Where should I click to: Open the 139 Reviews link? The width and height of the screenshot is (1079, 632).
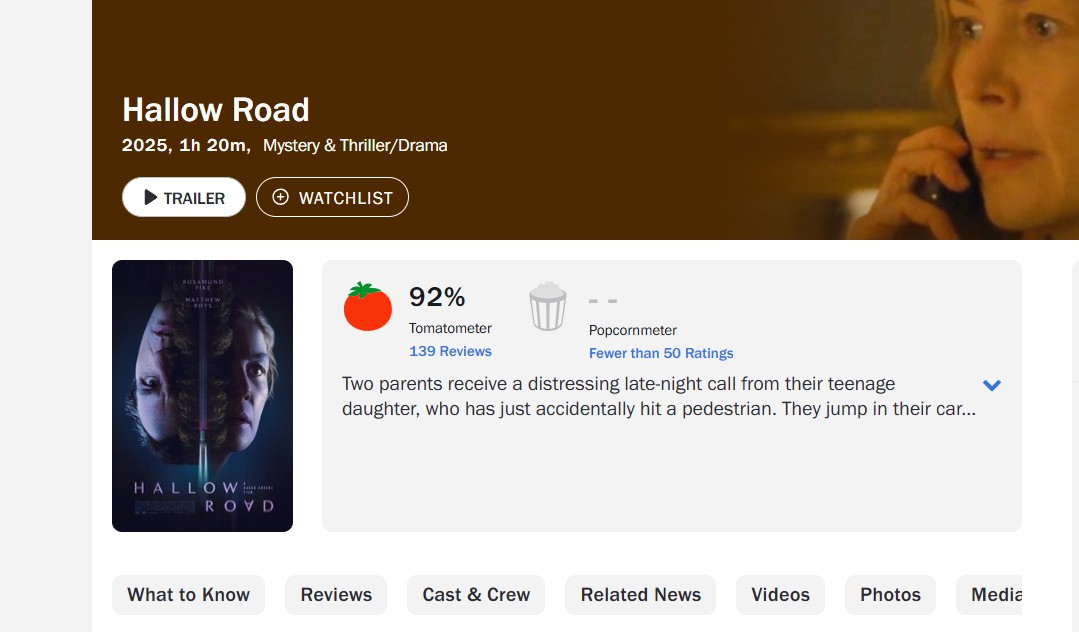[450, 351]
